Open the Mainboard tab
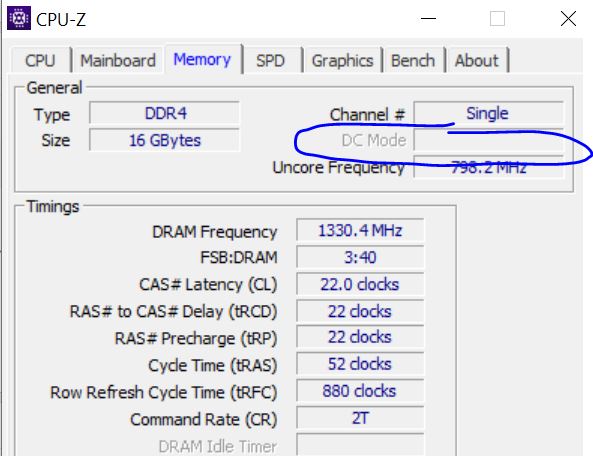This screenshot has height=456, width=593. tap(118, 60)
